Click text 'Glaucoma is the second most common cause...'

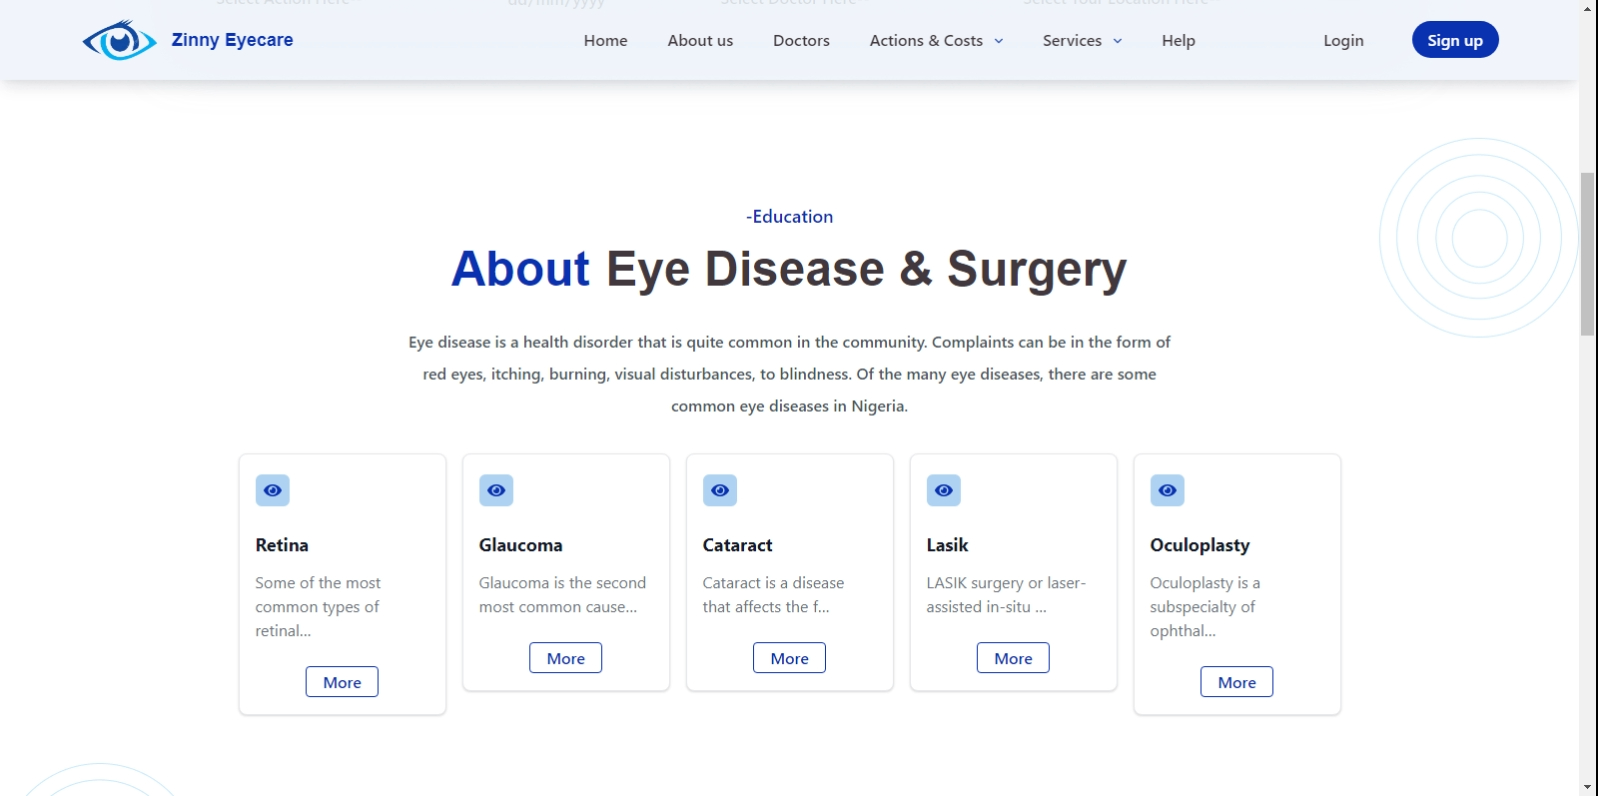coord(562,595)
